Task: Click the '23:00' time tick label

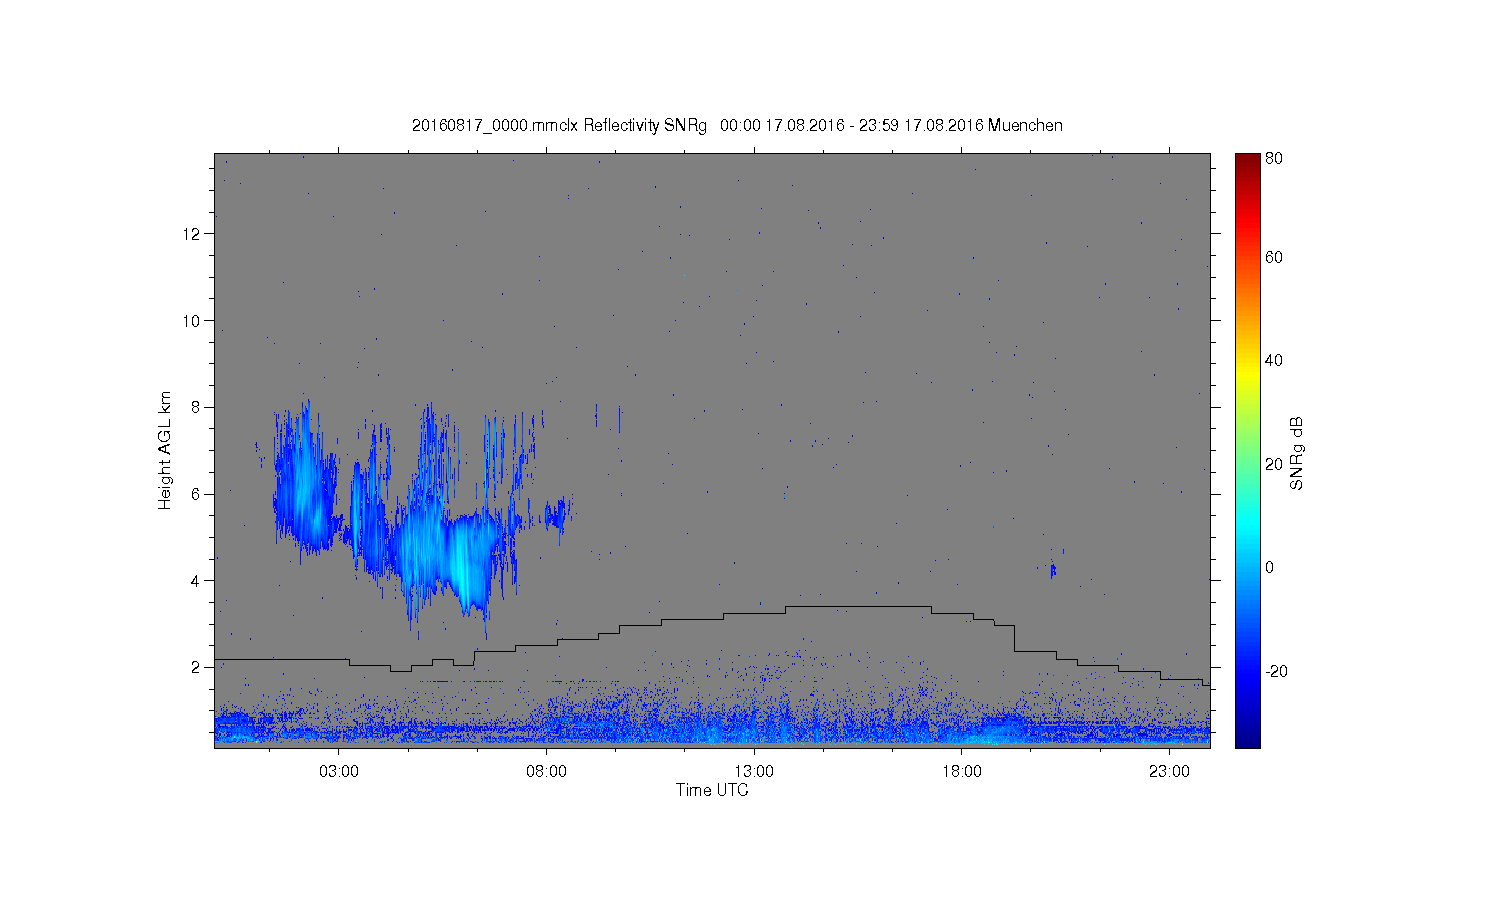Action: click(1169, 772)
